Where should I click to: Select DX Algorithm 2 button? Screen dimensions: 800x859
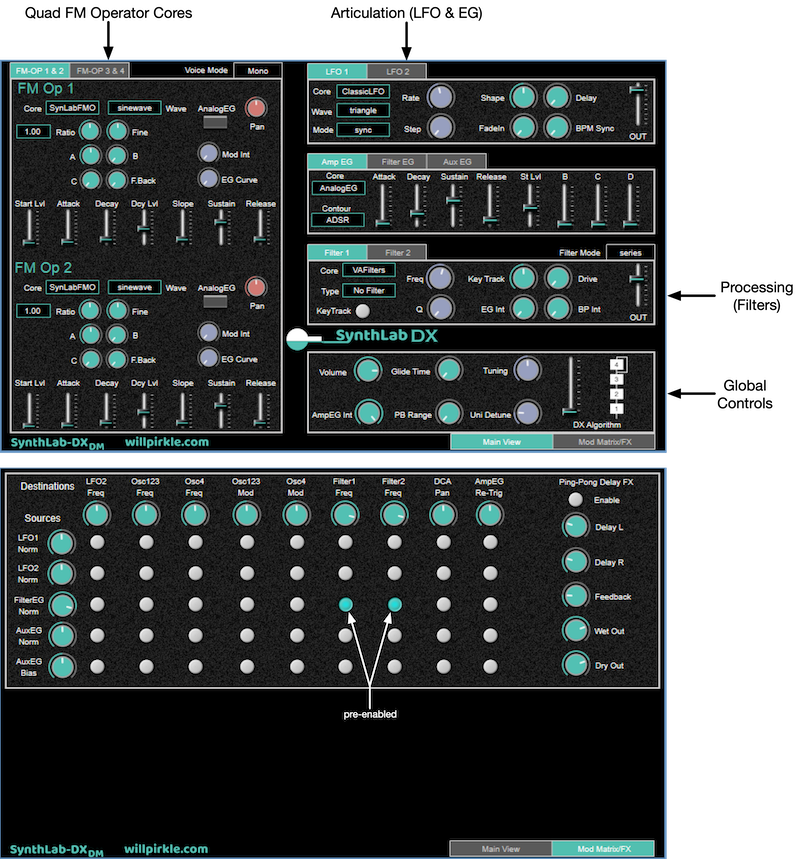(616, 394)
